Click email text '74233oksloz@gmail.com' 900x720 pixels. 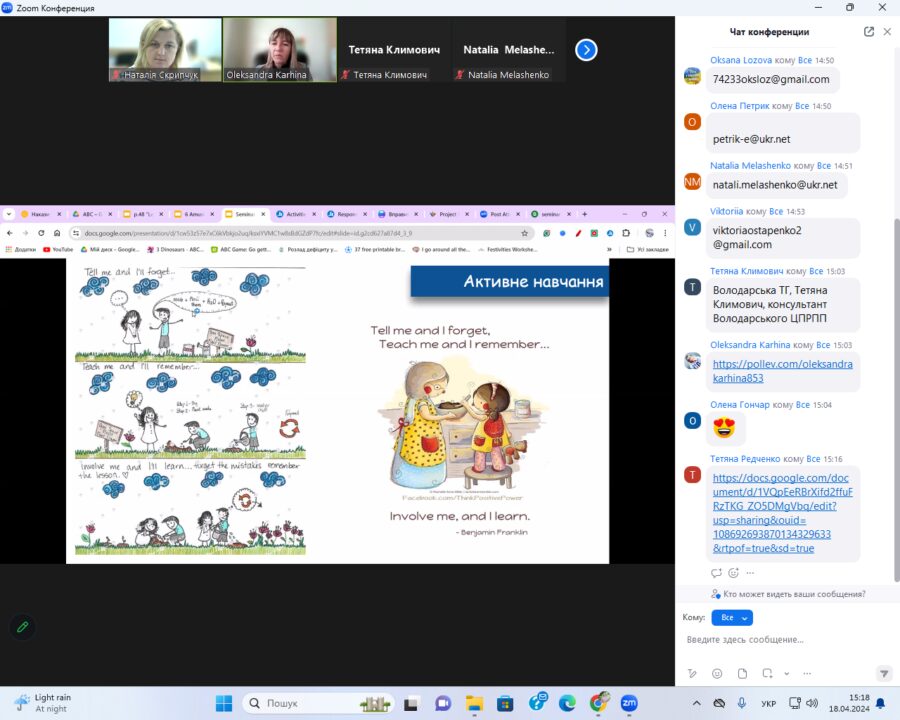tap(771, 79)
